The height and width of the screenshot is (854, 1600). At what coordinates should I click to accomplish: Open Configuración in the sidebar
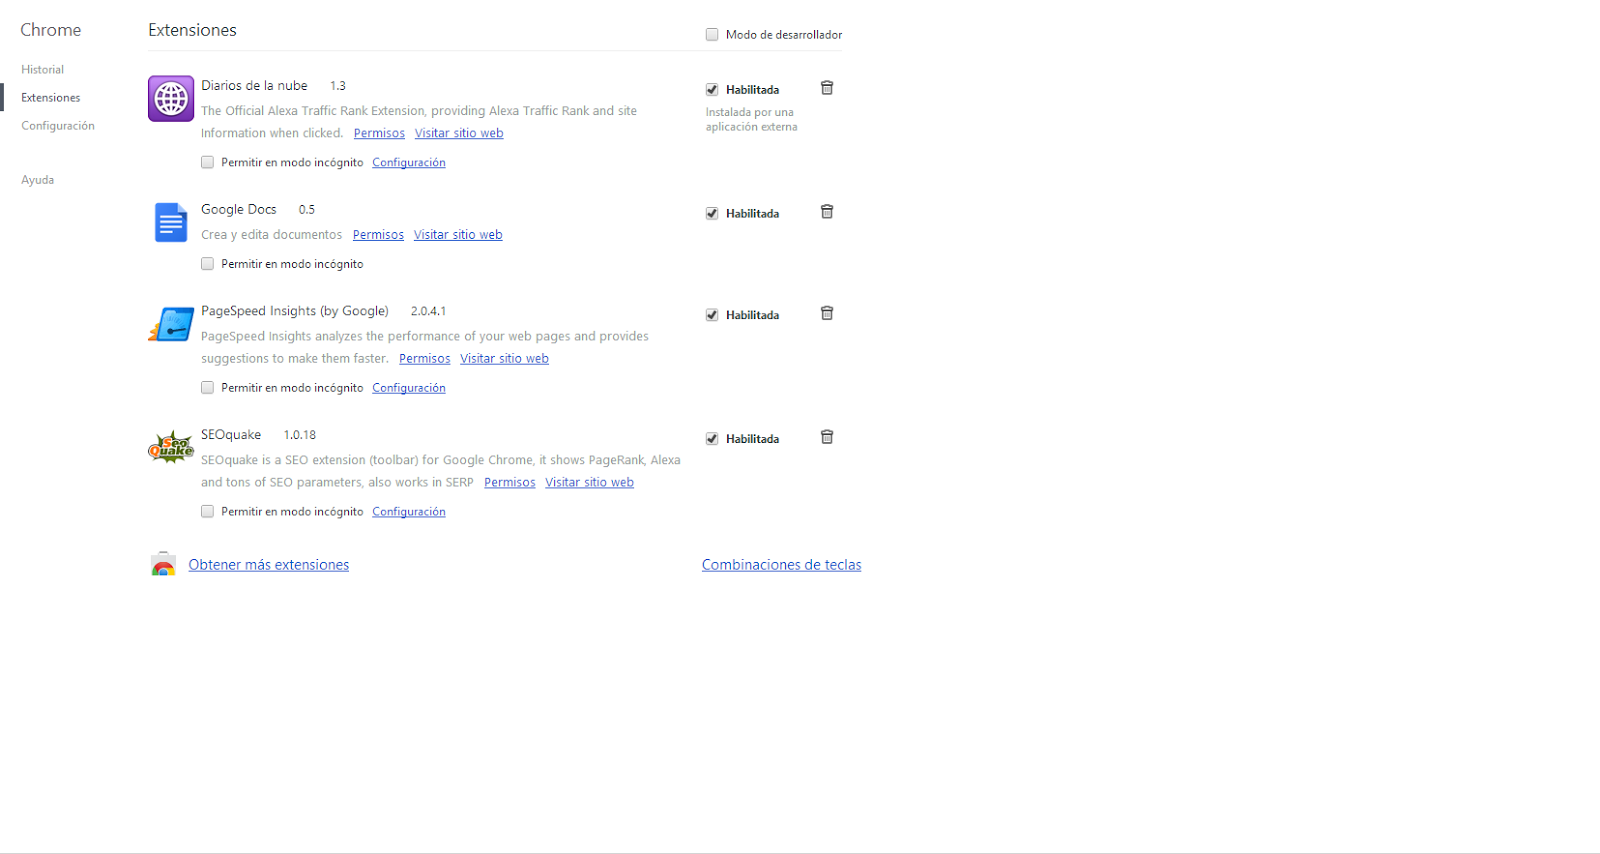[58, 126]
